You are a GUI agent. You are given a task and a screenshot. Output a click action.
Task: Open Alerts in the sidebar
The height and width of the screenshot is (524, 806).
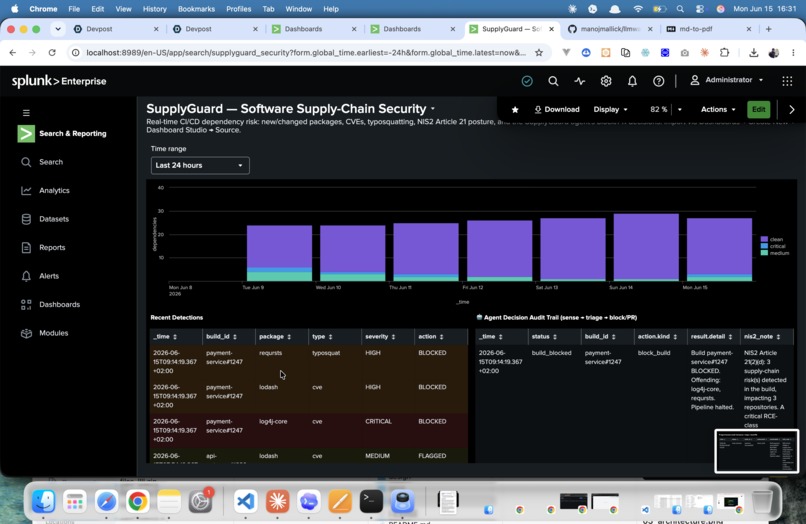point(49,276)
